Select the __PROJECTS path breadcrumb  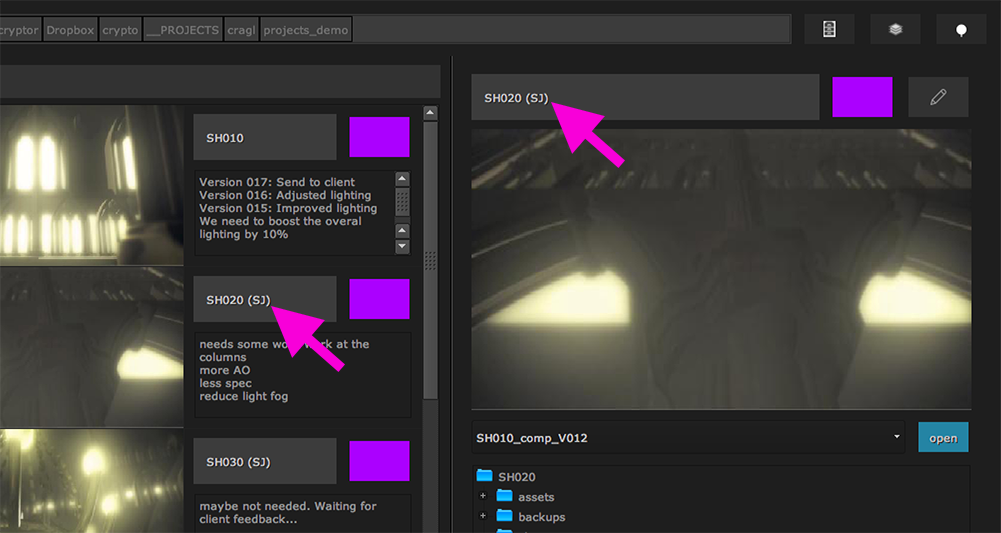tap(182, 30)
